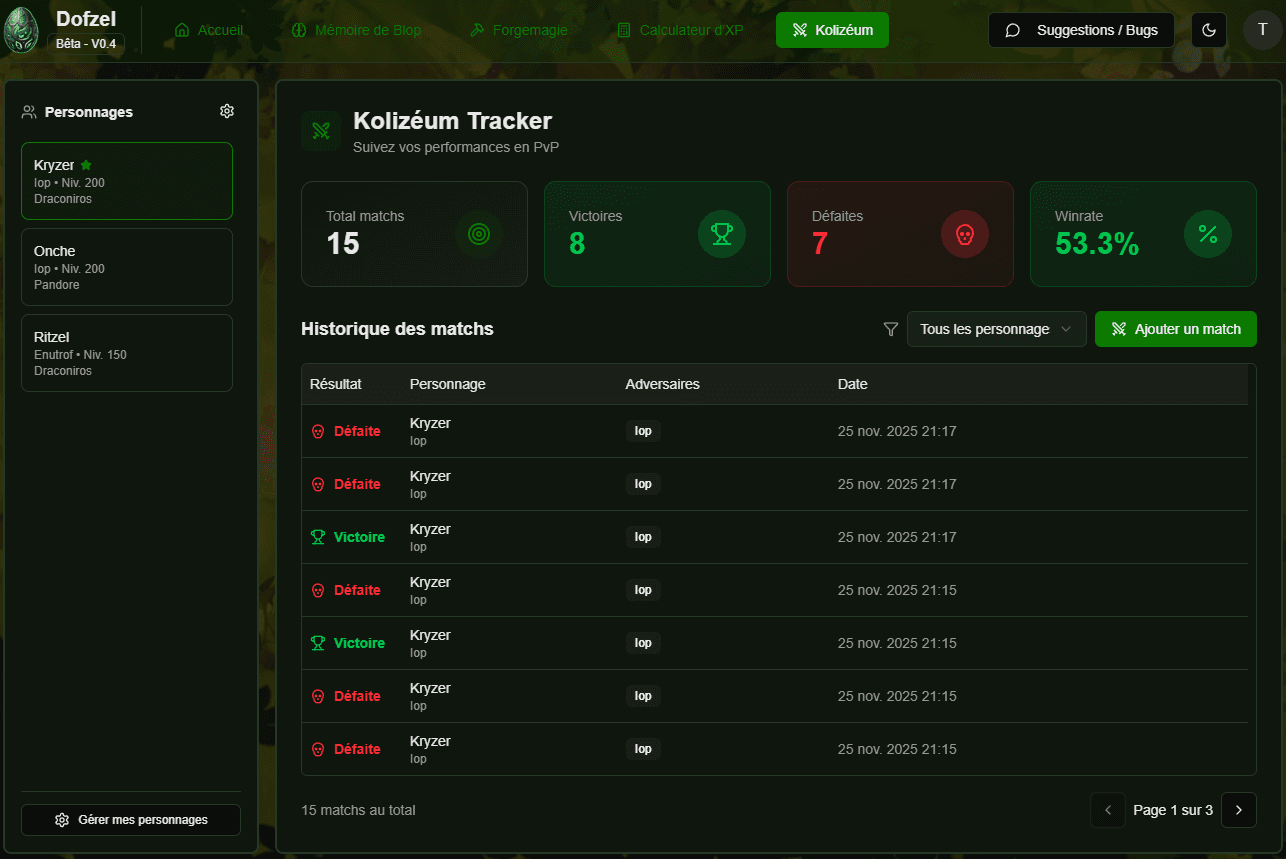The height and width of the screenshot is (859, 1286).
Task: Open the Tous les personnage dropdown
Action: (996, 329)
